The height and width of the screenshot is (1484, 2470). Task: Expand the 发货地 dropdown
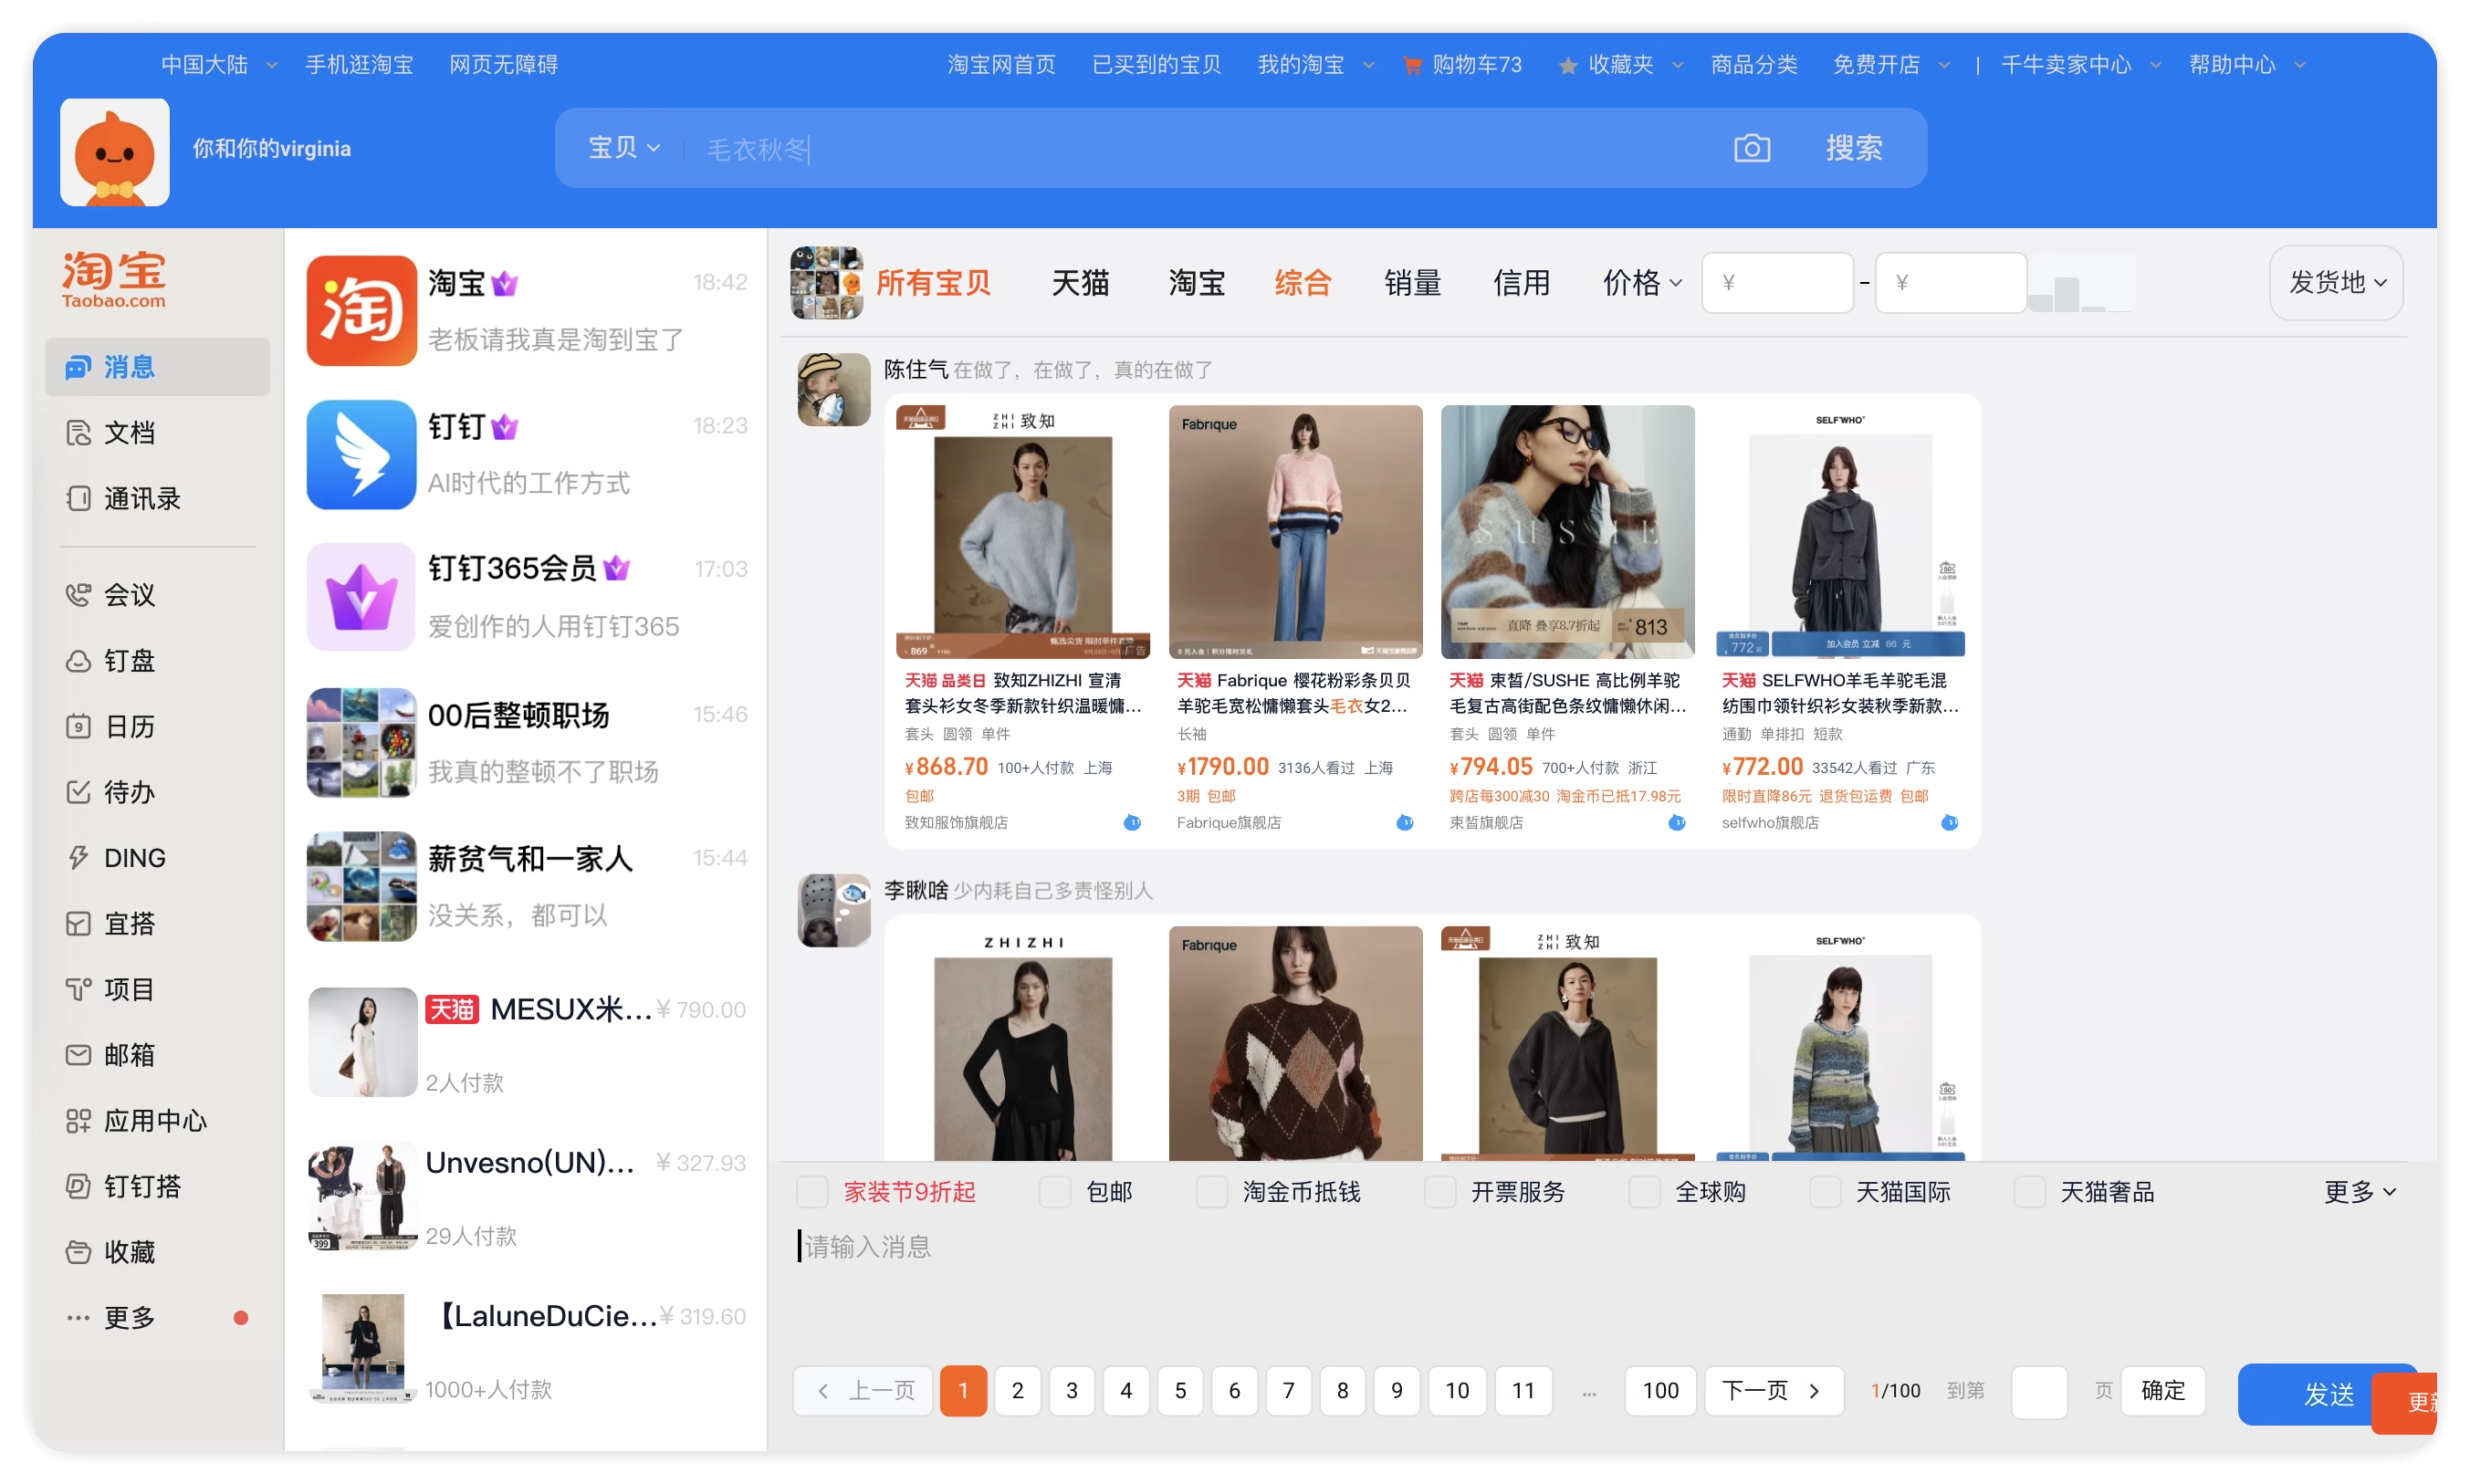pos(2336,283)
